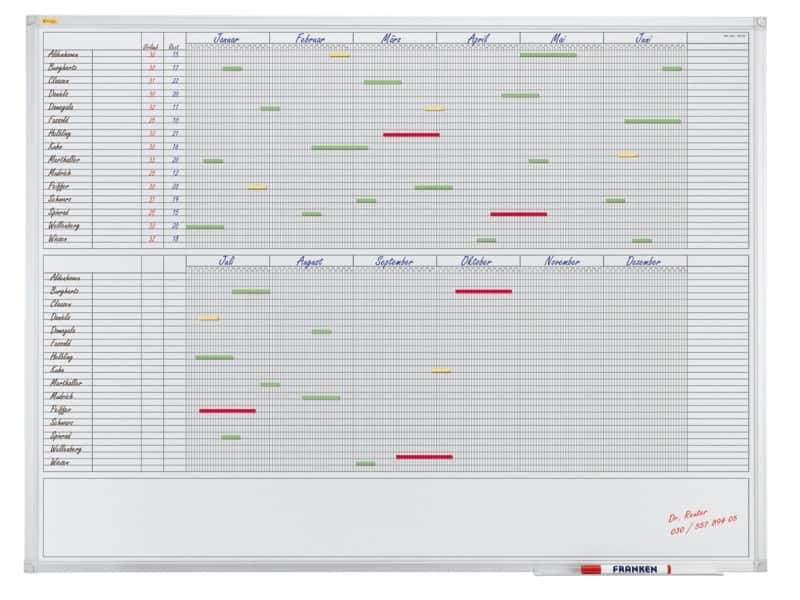Click the red Pfeiffer bar in Juli
Screen dimensions: 800x600
(227, 410)
